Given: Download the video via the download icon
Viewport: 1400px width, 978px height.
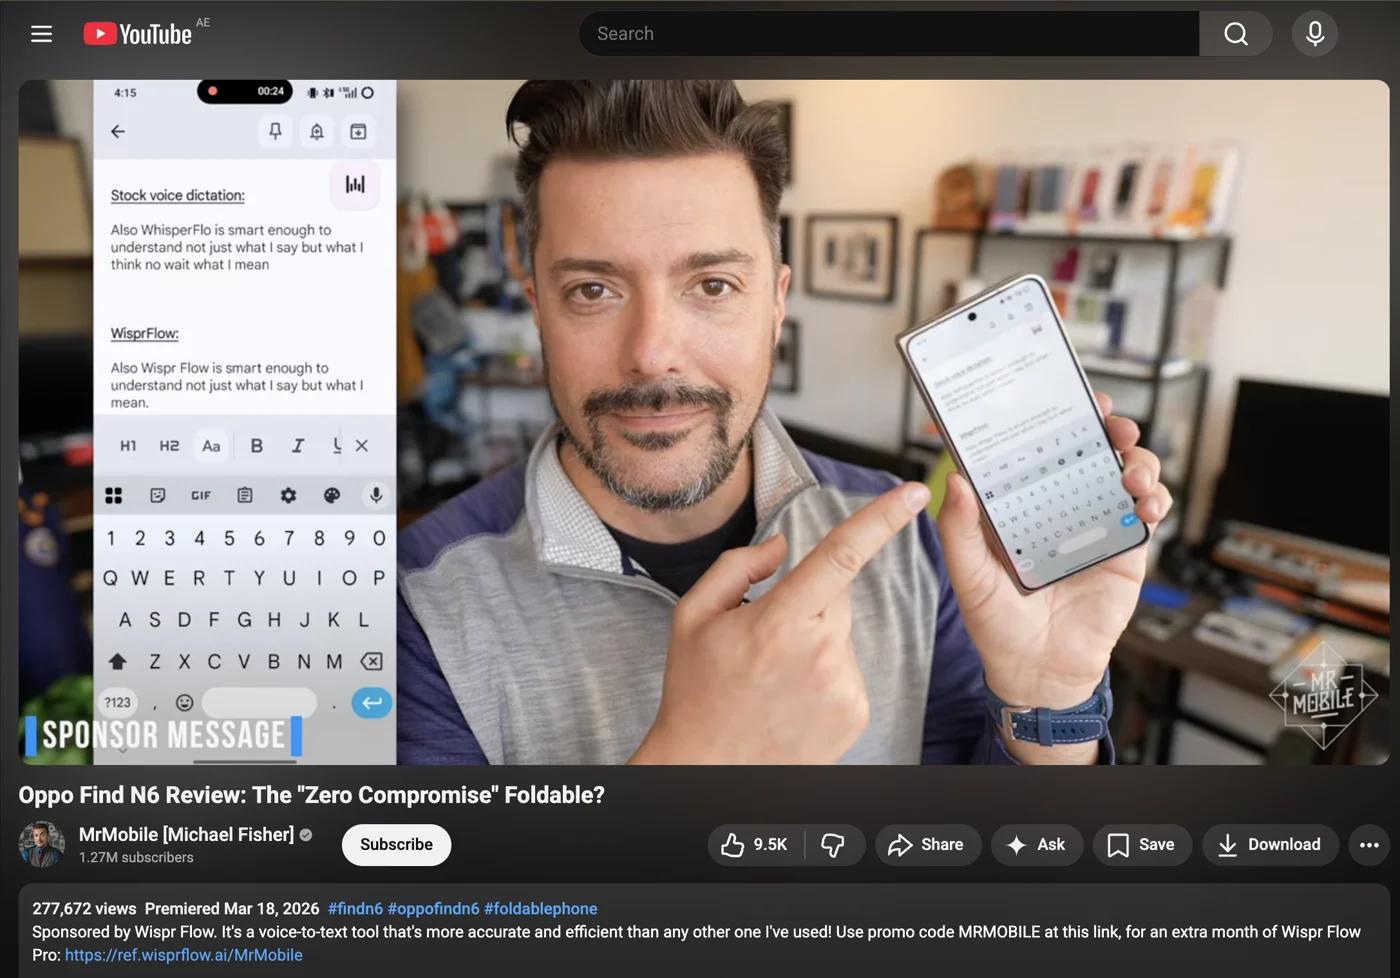Looking at the screenshot, I should [x=1227, y=844].
